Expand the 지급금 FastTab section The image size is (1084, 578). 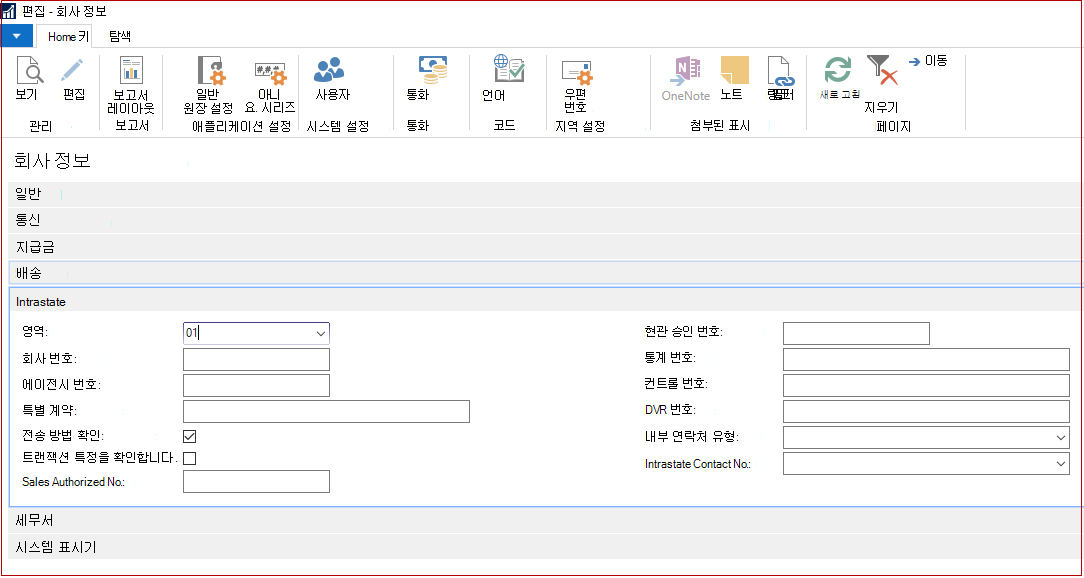click(x=546, y=246)
